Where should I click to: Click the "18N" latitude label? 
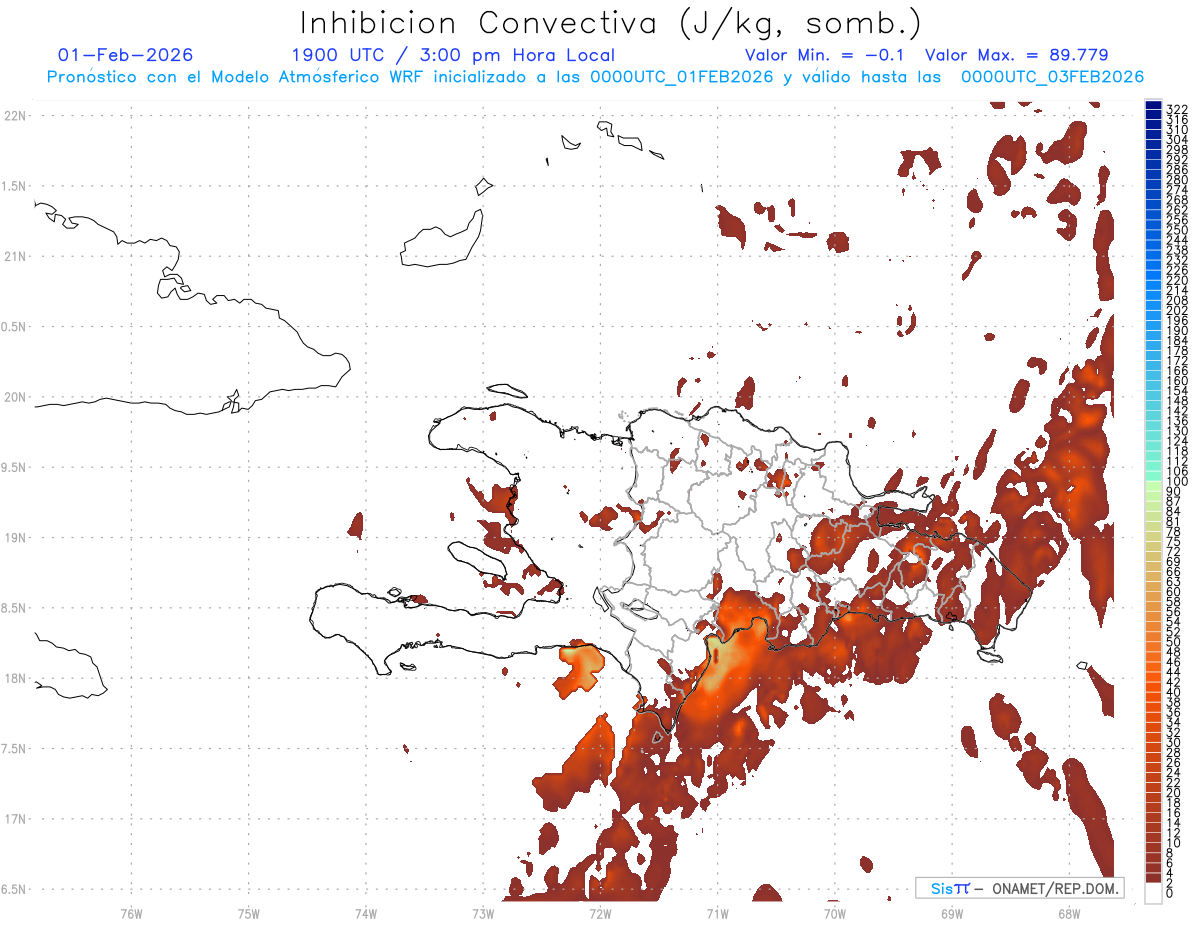[x=15, y=678]
